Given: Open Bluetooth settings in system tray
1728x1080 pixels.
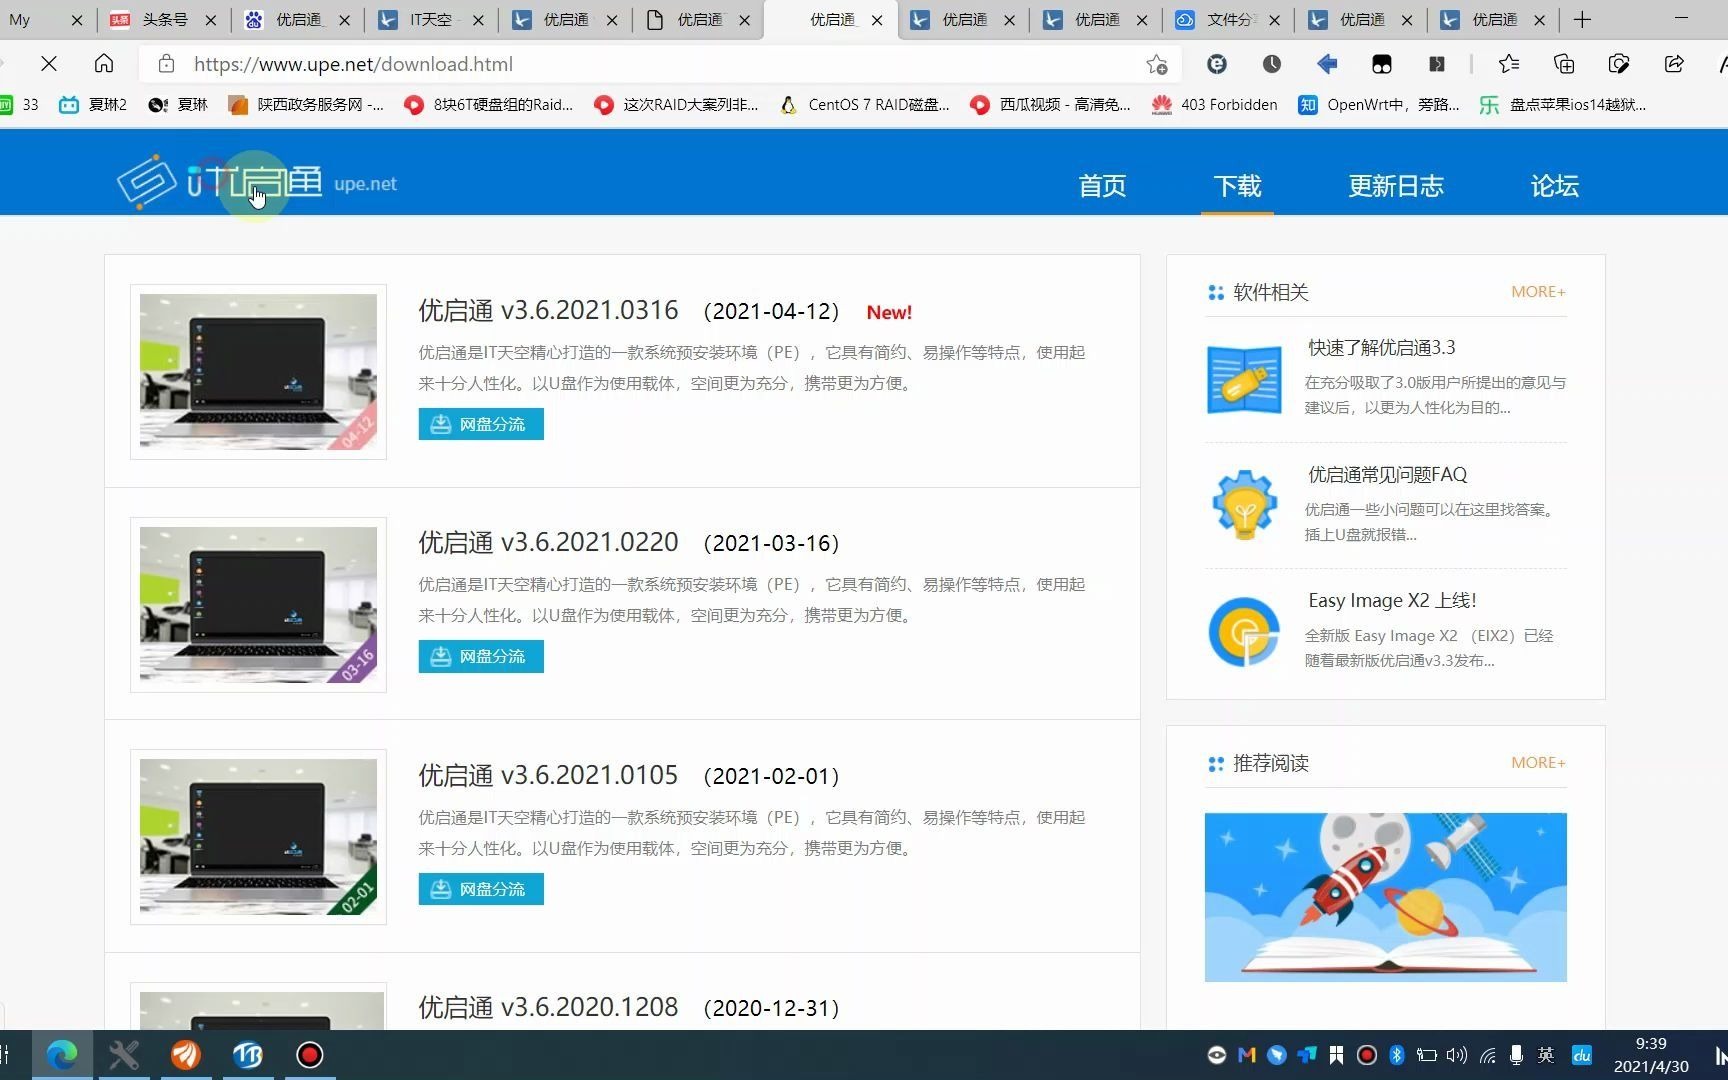Looking at the screenshot, I should point(1397,1055).
